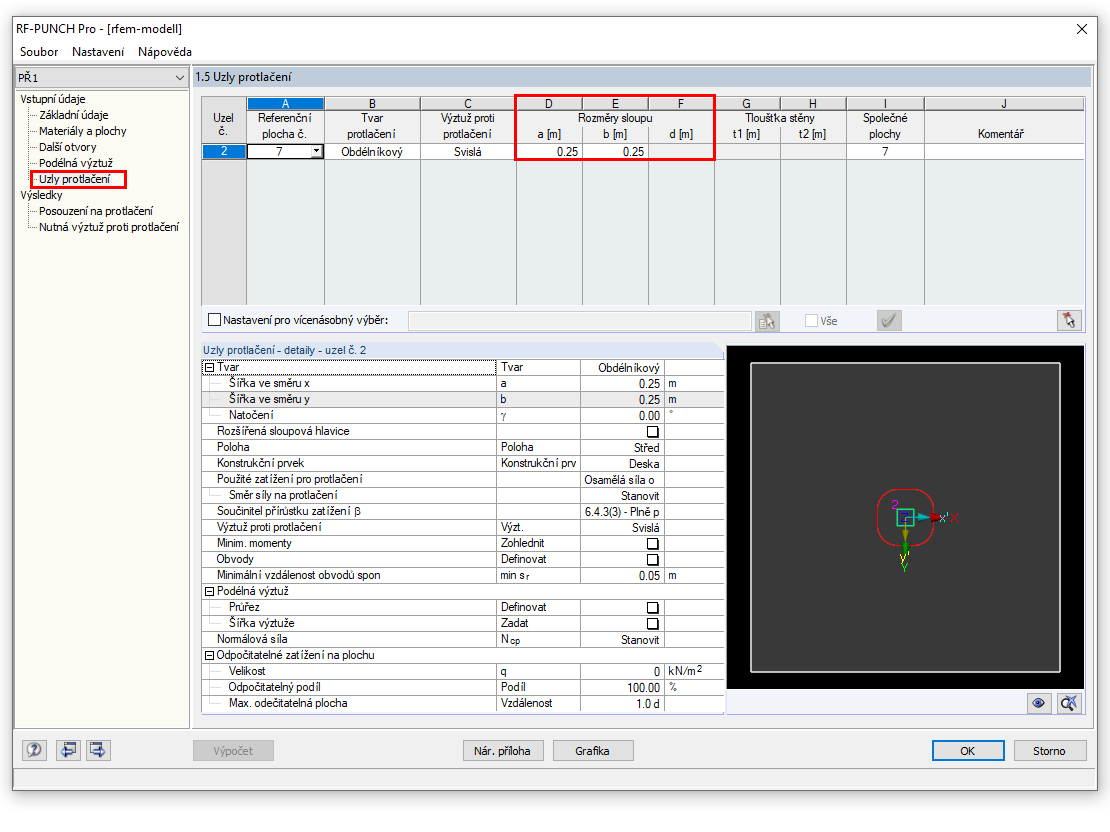This screenshot has height=832, width=1110.
Task: Toggle Rozšířená sloupová hlavice checkbox
Action: click(x=653, y=431)
